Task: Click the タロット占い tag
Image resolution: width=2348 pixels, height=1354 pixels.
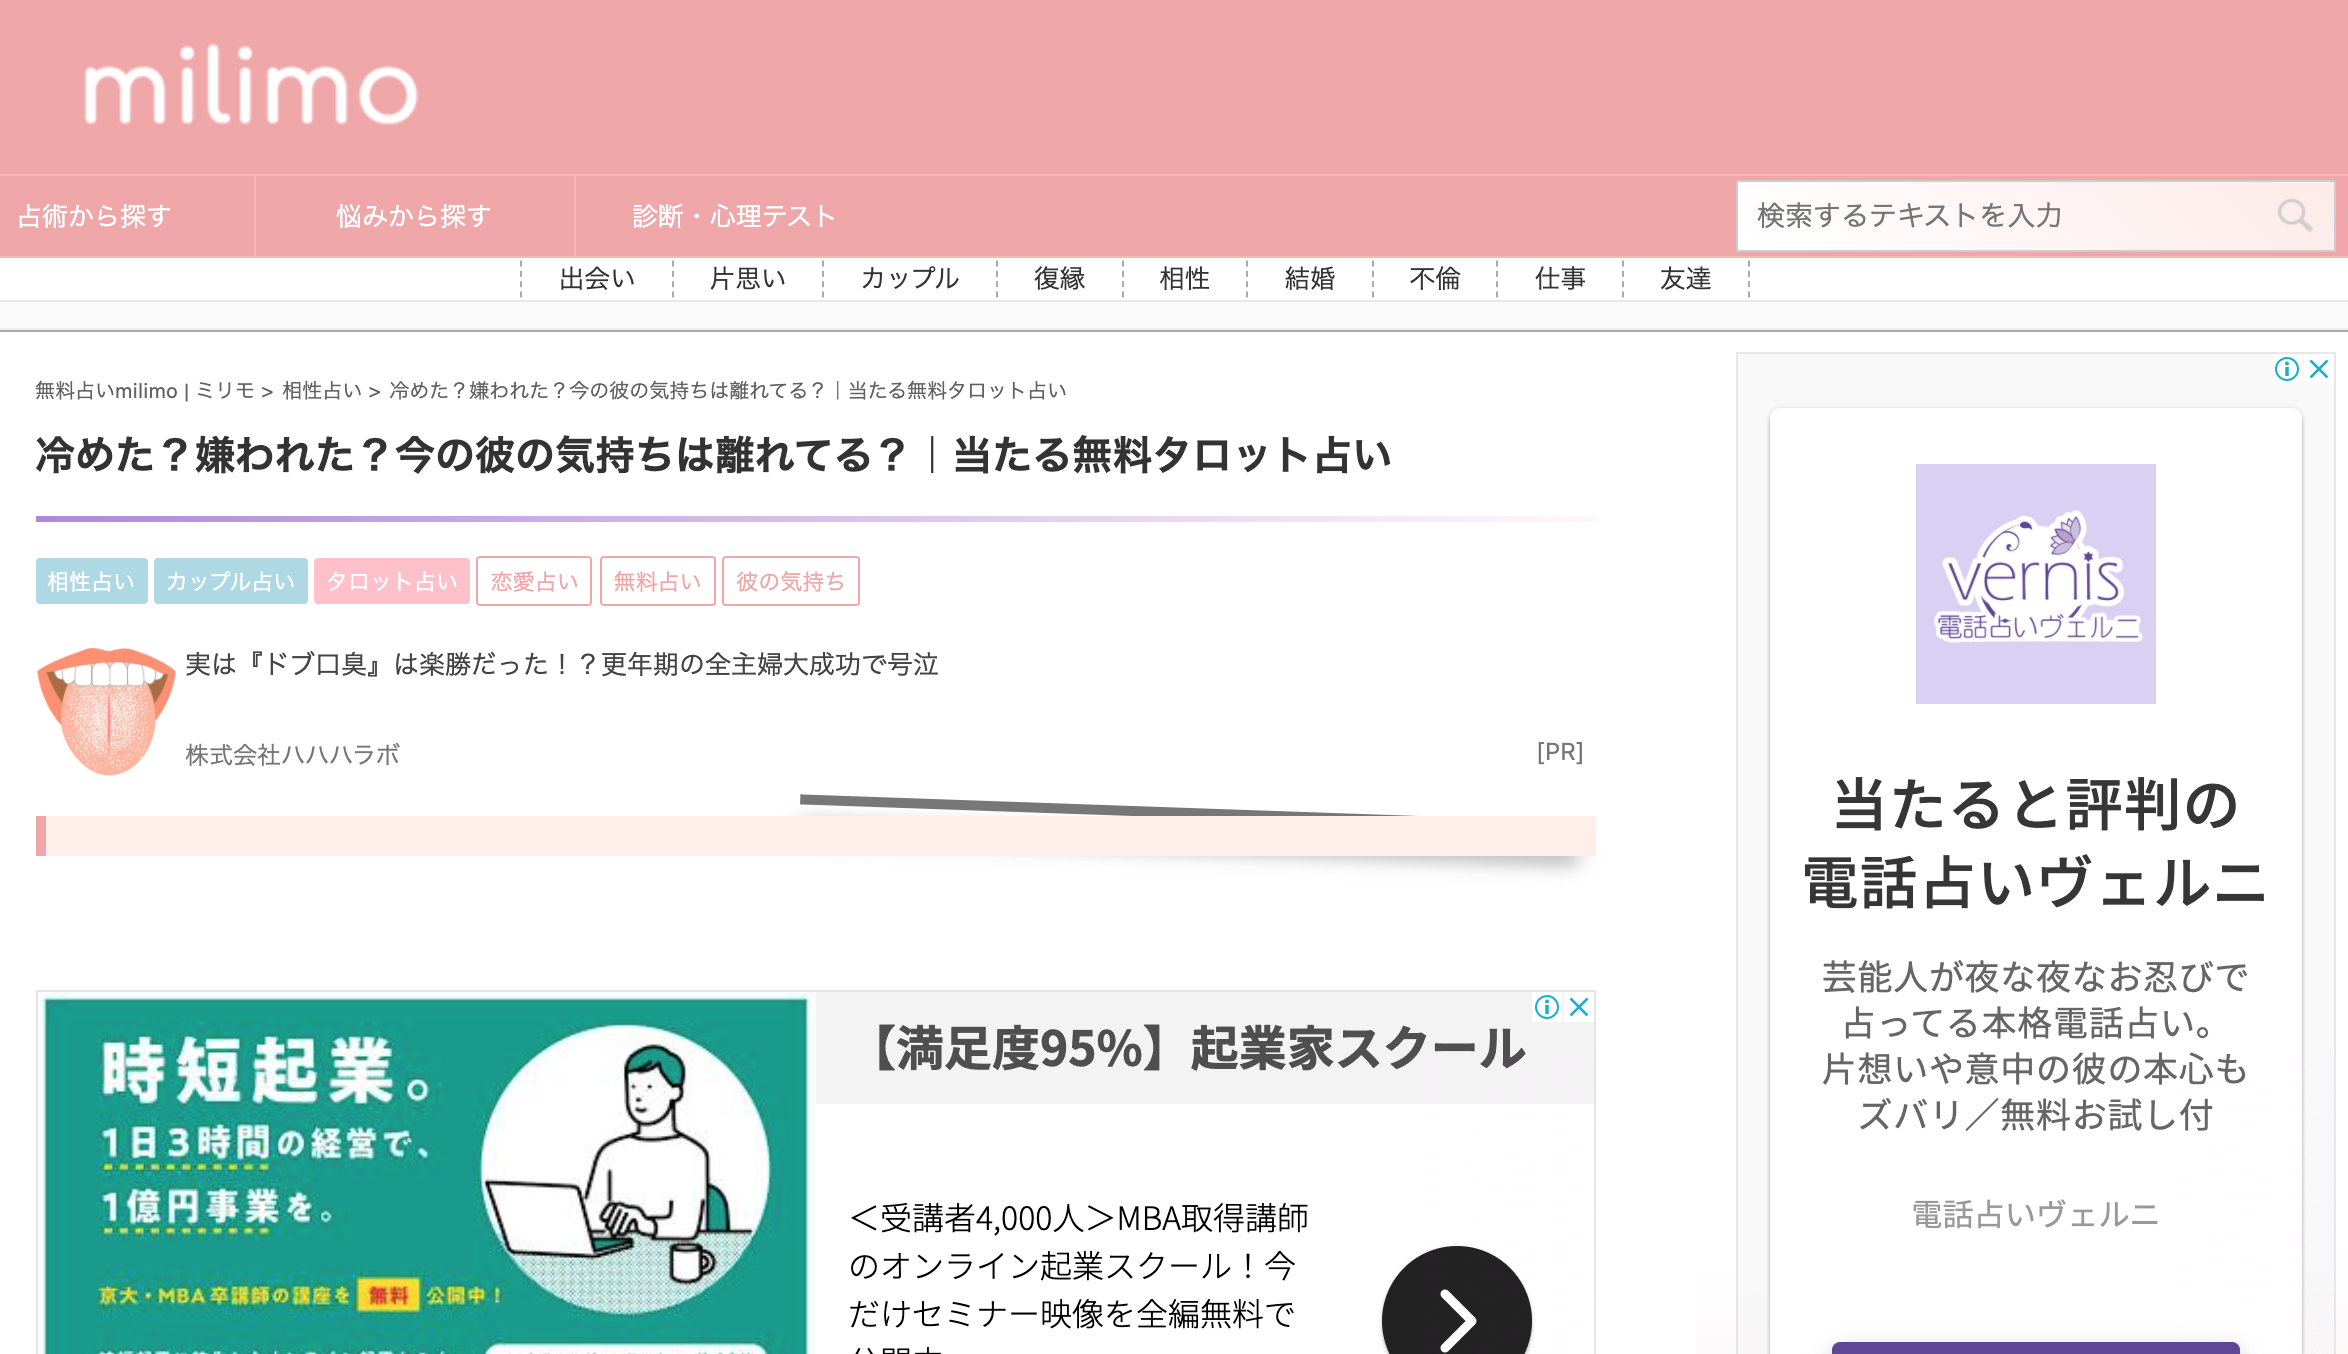Action: tap(391, 581)
